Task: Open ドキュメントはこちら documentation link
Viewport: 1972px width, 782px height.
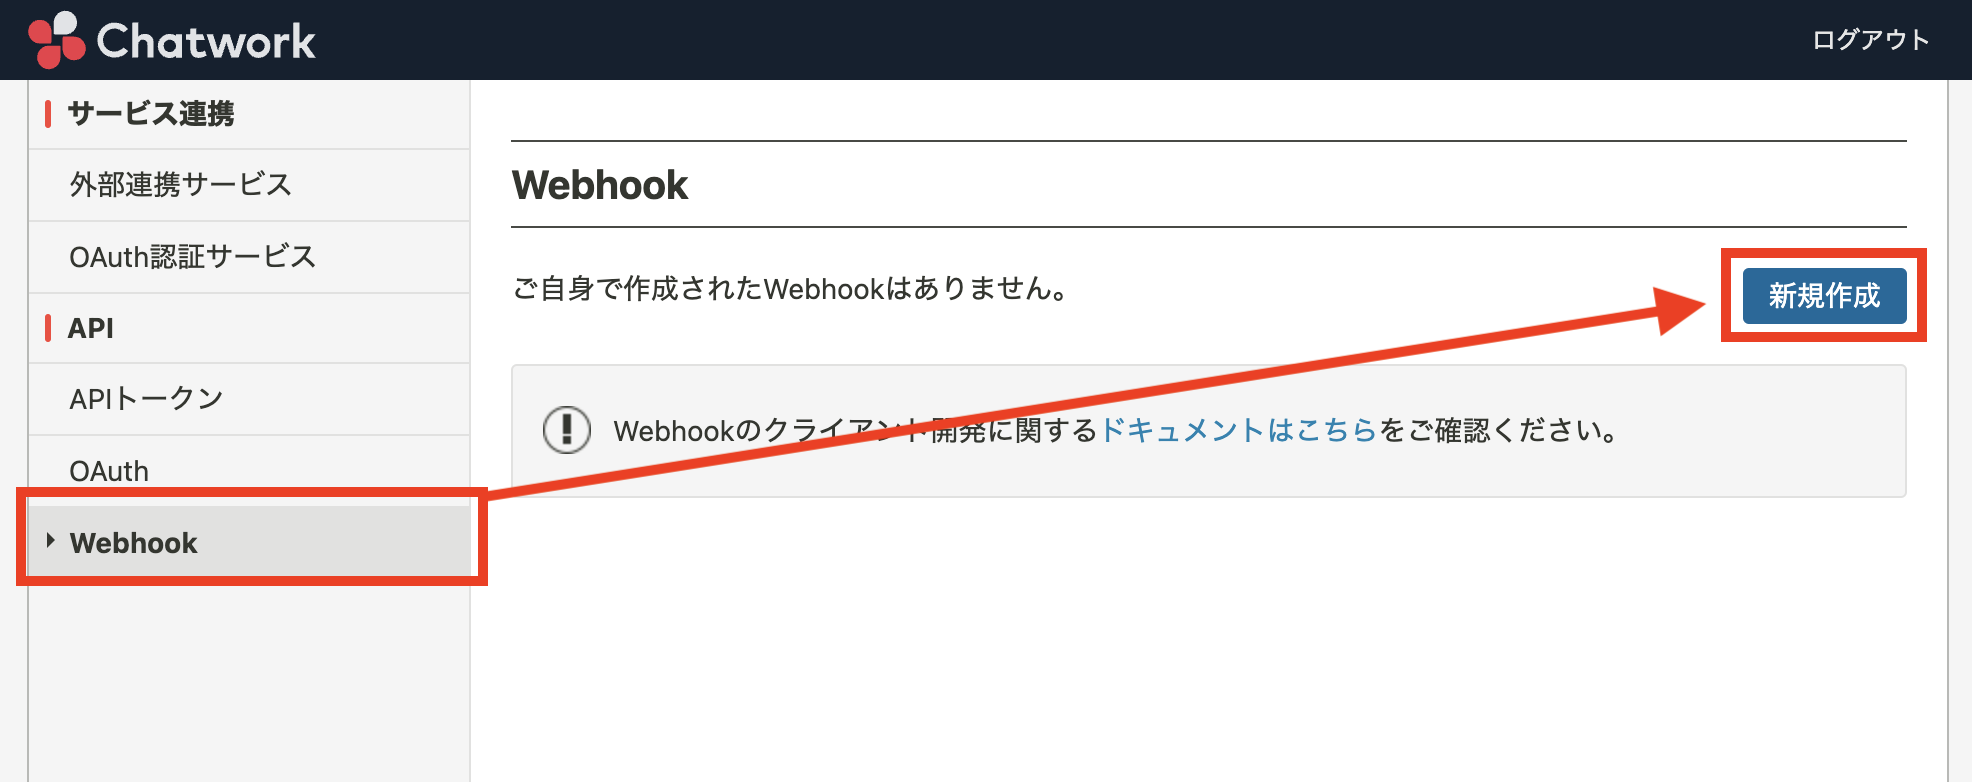Action: tap(1239, 430)
